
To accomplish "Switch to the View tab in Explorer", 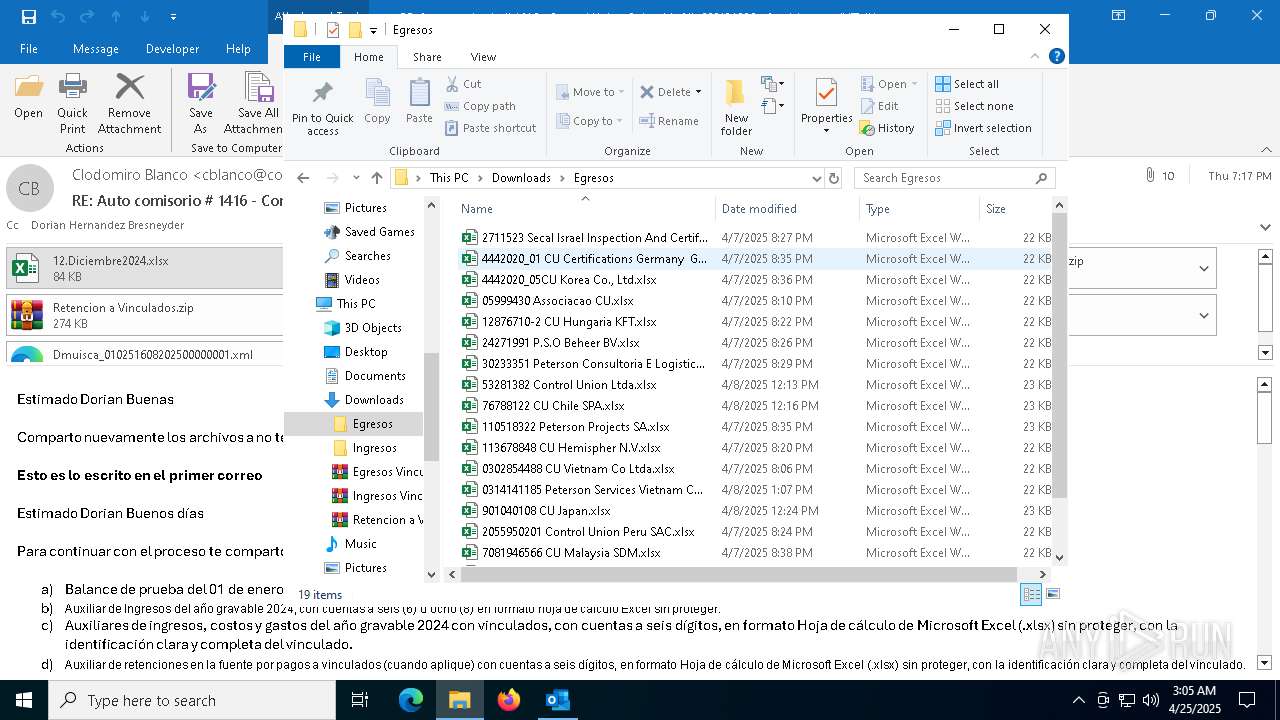I will click(483, 57).
